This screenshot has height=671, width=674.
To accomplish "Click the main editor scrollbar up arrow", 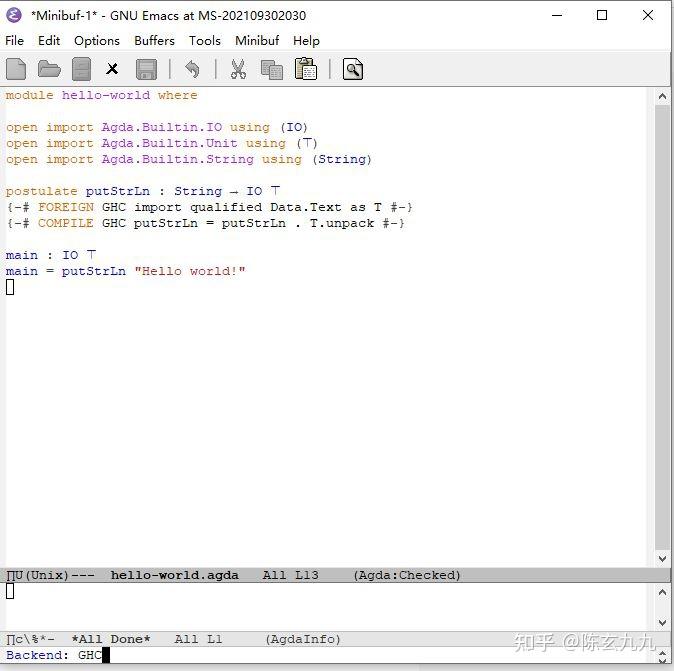I will [x=662, y=97].
